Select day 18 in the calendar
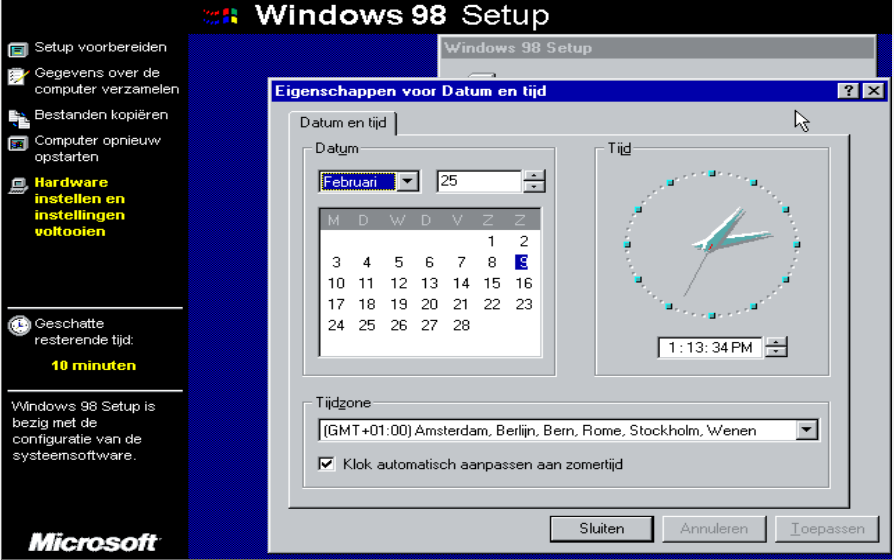This screenshot has height=560, width=894. [x=367, y=305]
